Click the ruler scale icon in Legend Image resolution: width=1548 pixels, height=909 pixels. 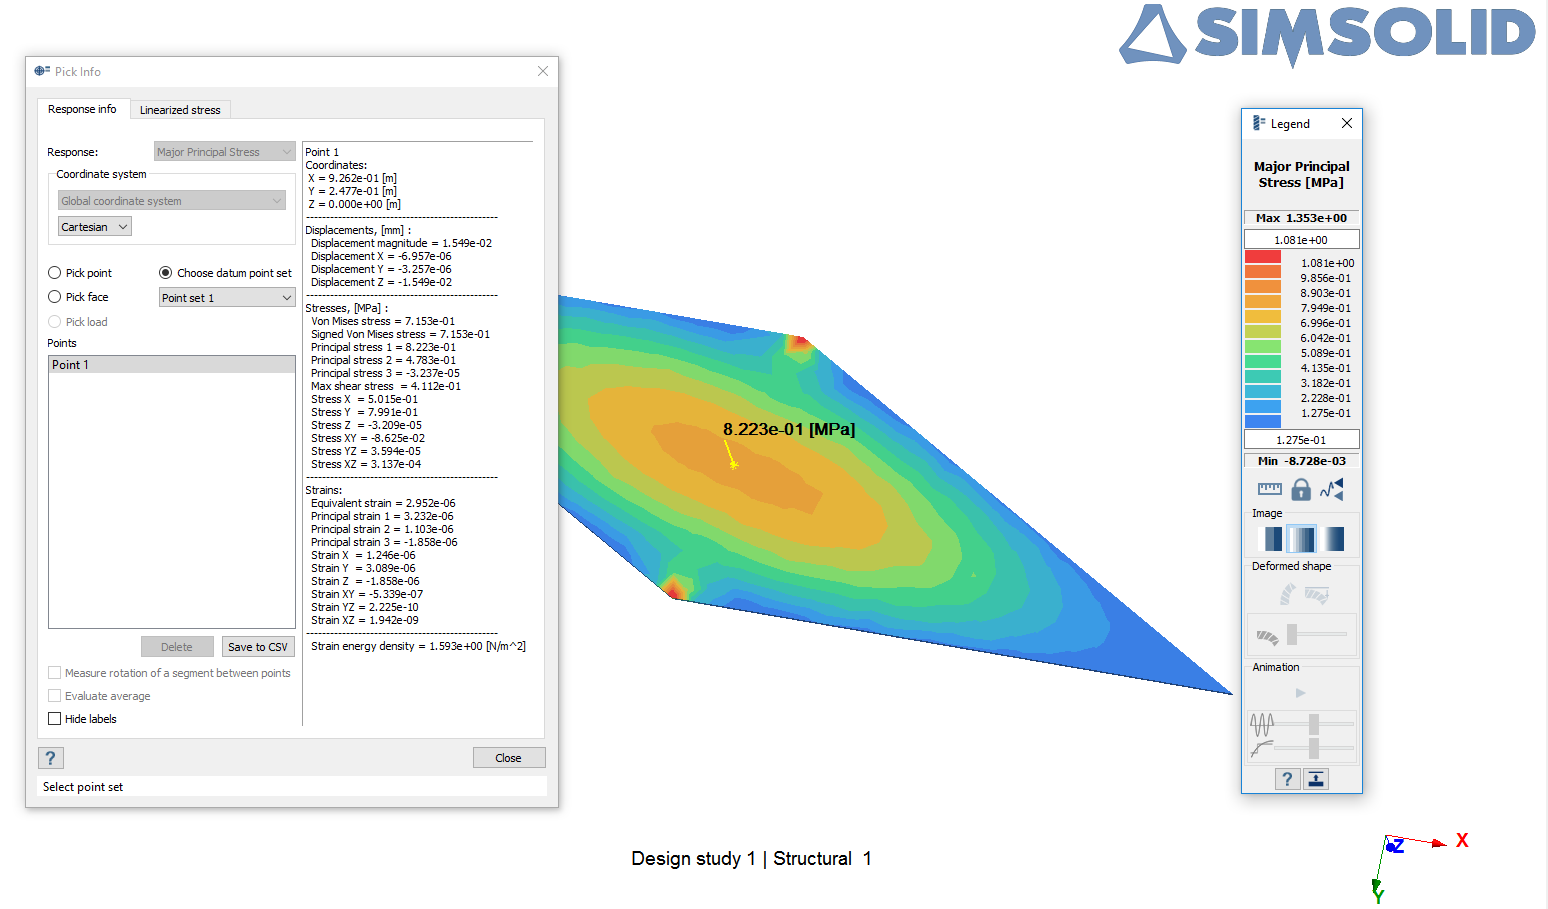1269,489
